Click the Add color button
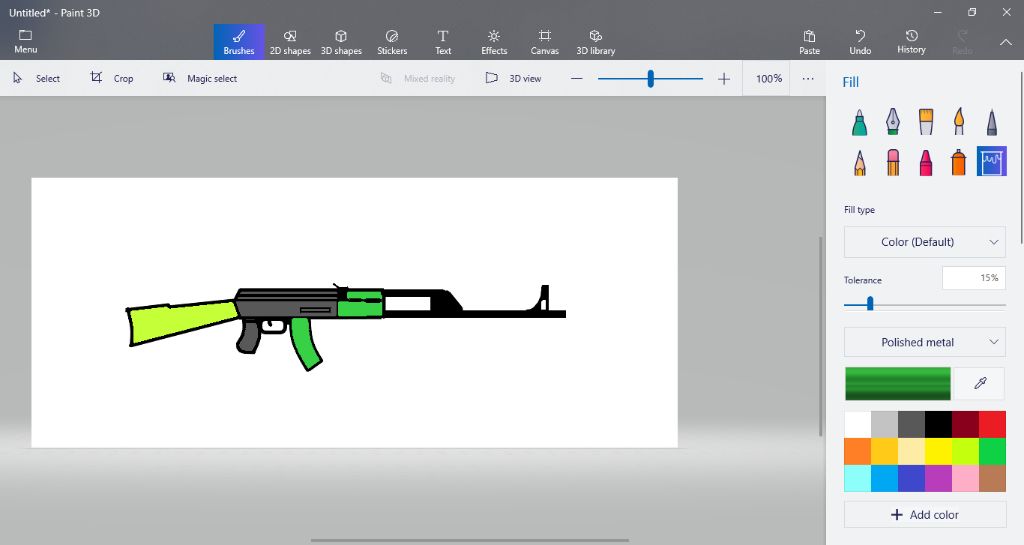1024x545 pixels. (x=925, y=514)
